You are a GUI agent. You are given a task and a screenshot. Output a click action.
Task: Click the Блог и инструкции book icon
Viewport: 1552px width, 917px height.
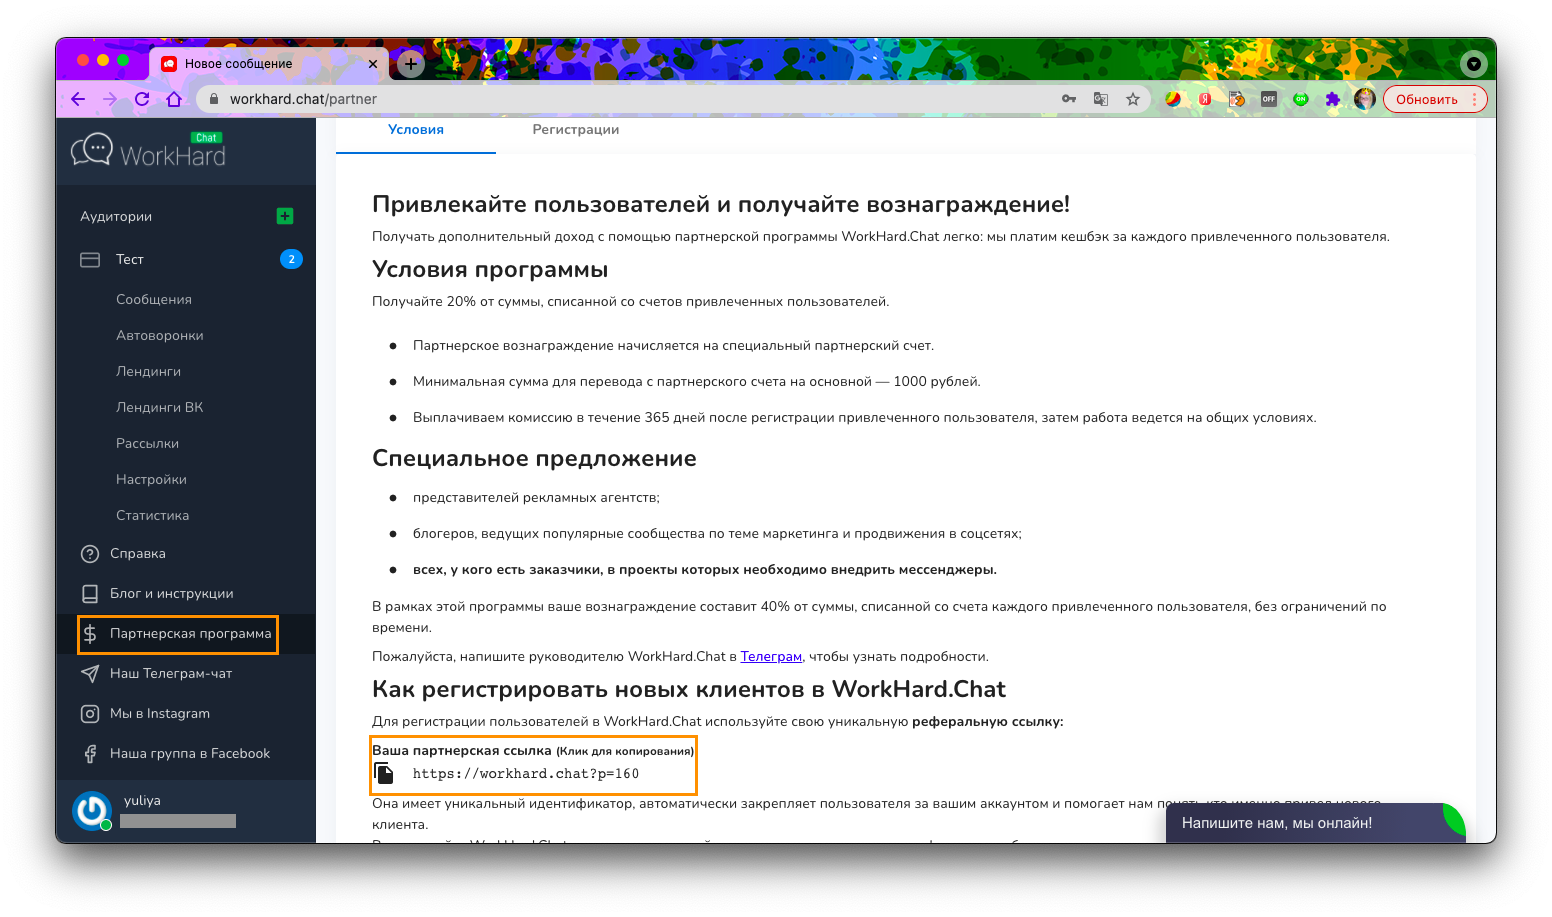click(x=90, y=593)
